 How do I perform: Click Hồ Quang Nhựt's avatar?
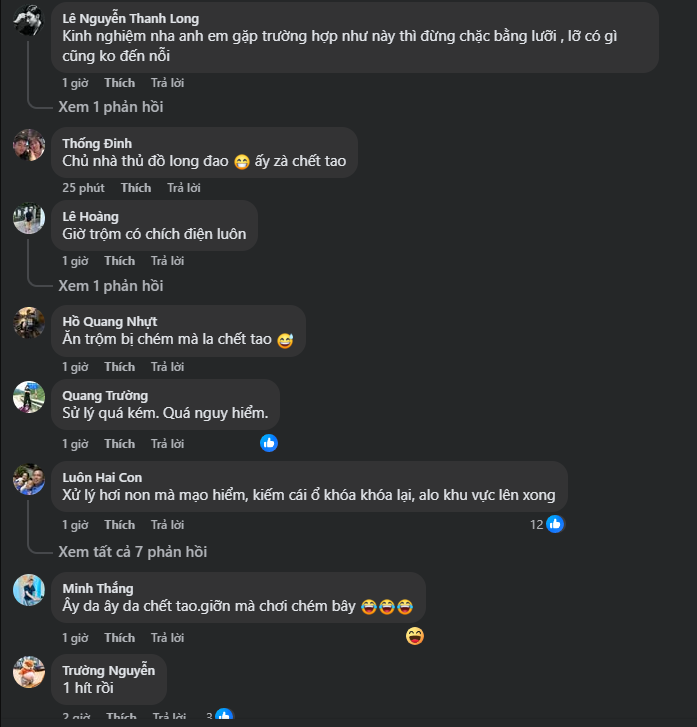[28, 322]
